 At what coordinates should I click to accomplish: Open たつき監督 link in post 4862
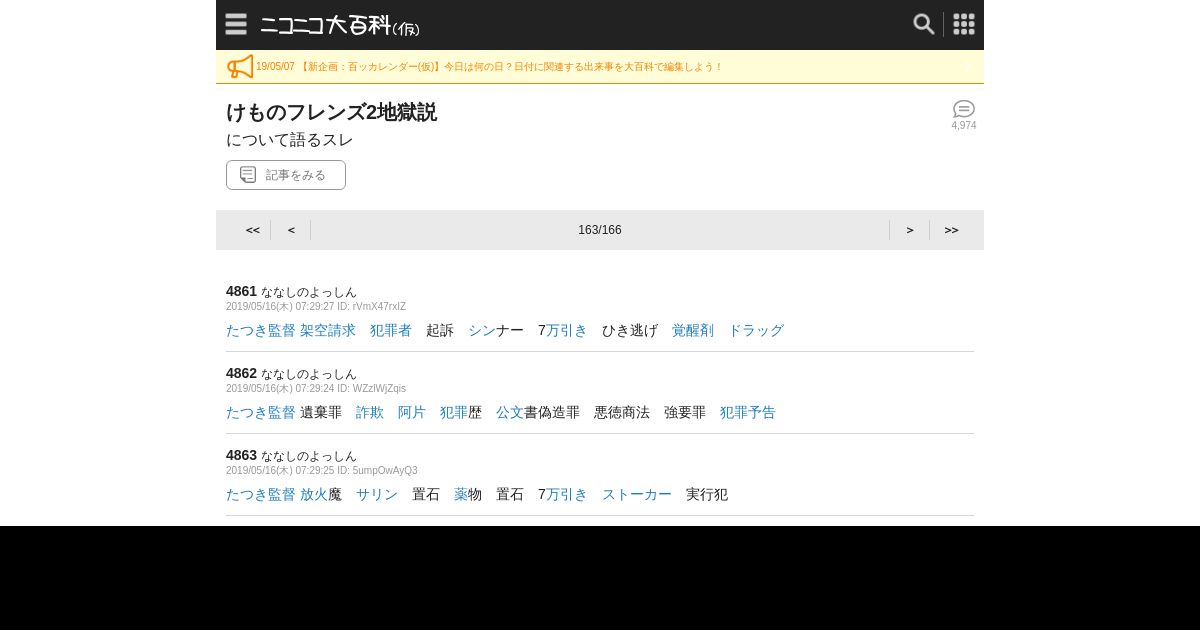(261, 412)
